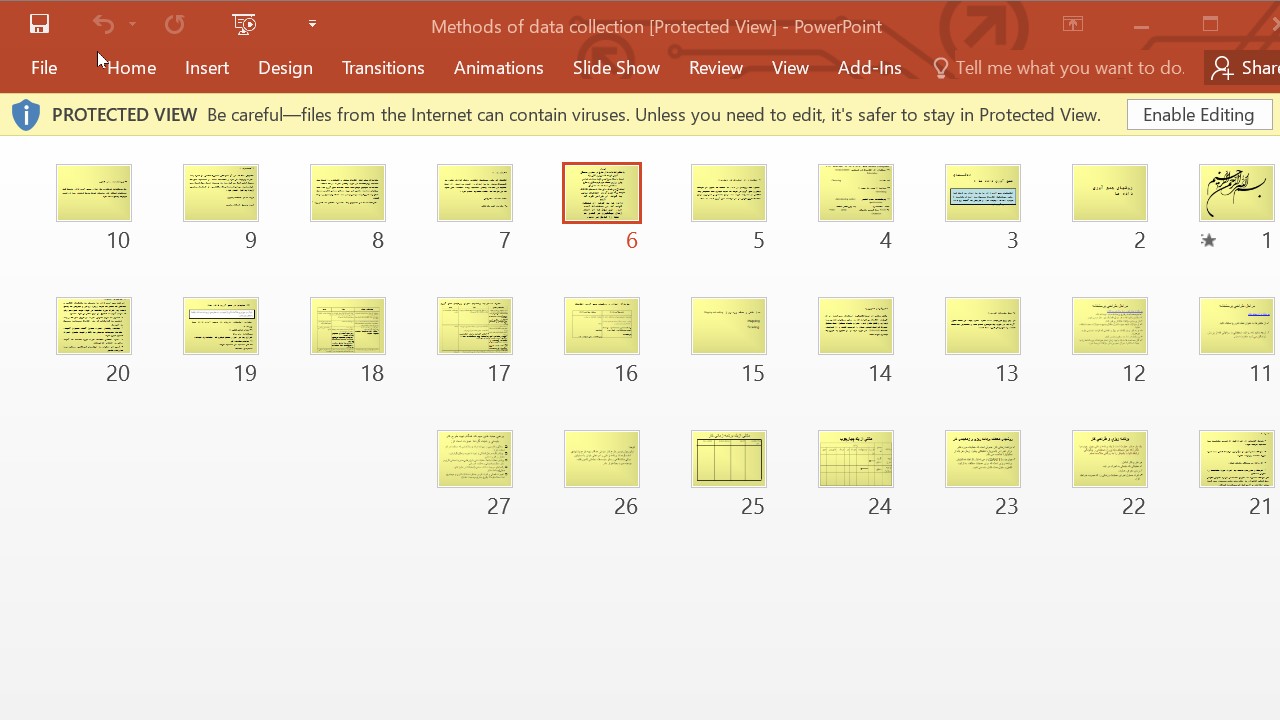Select slide 19 thumbnail
Image resolution: width=1280 pixels, height=720 pixels.
pos(221,326)
